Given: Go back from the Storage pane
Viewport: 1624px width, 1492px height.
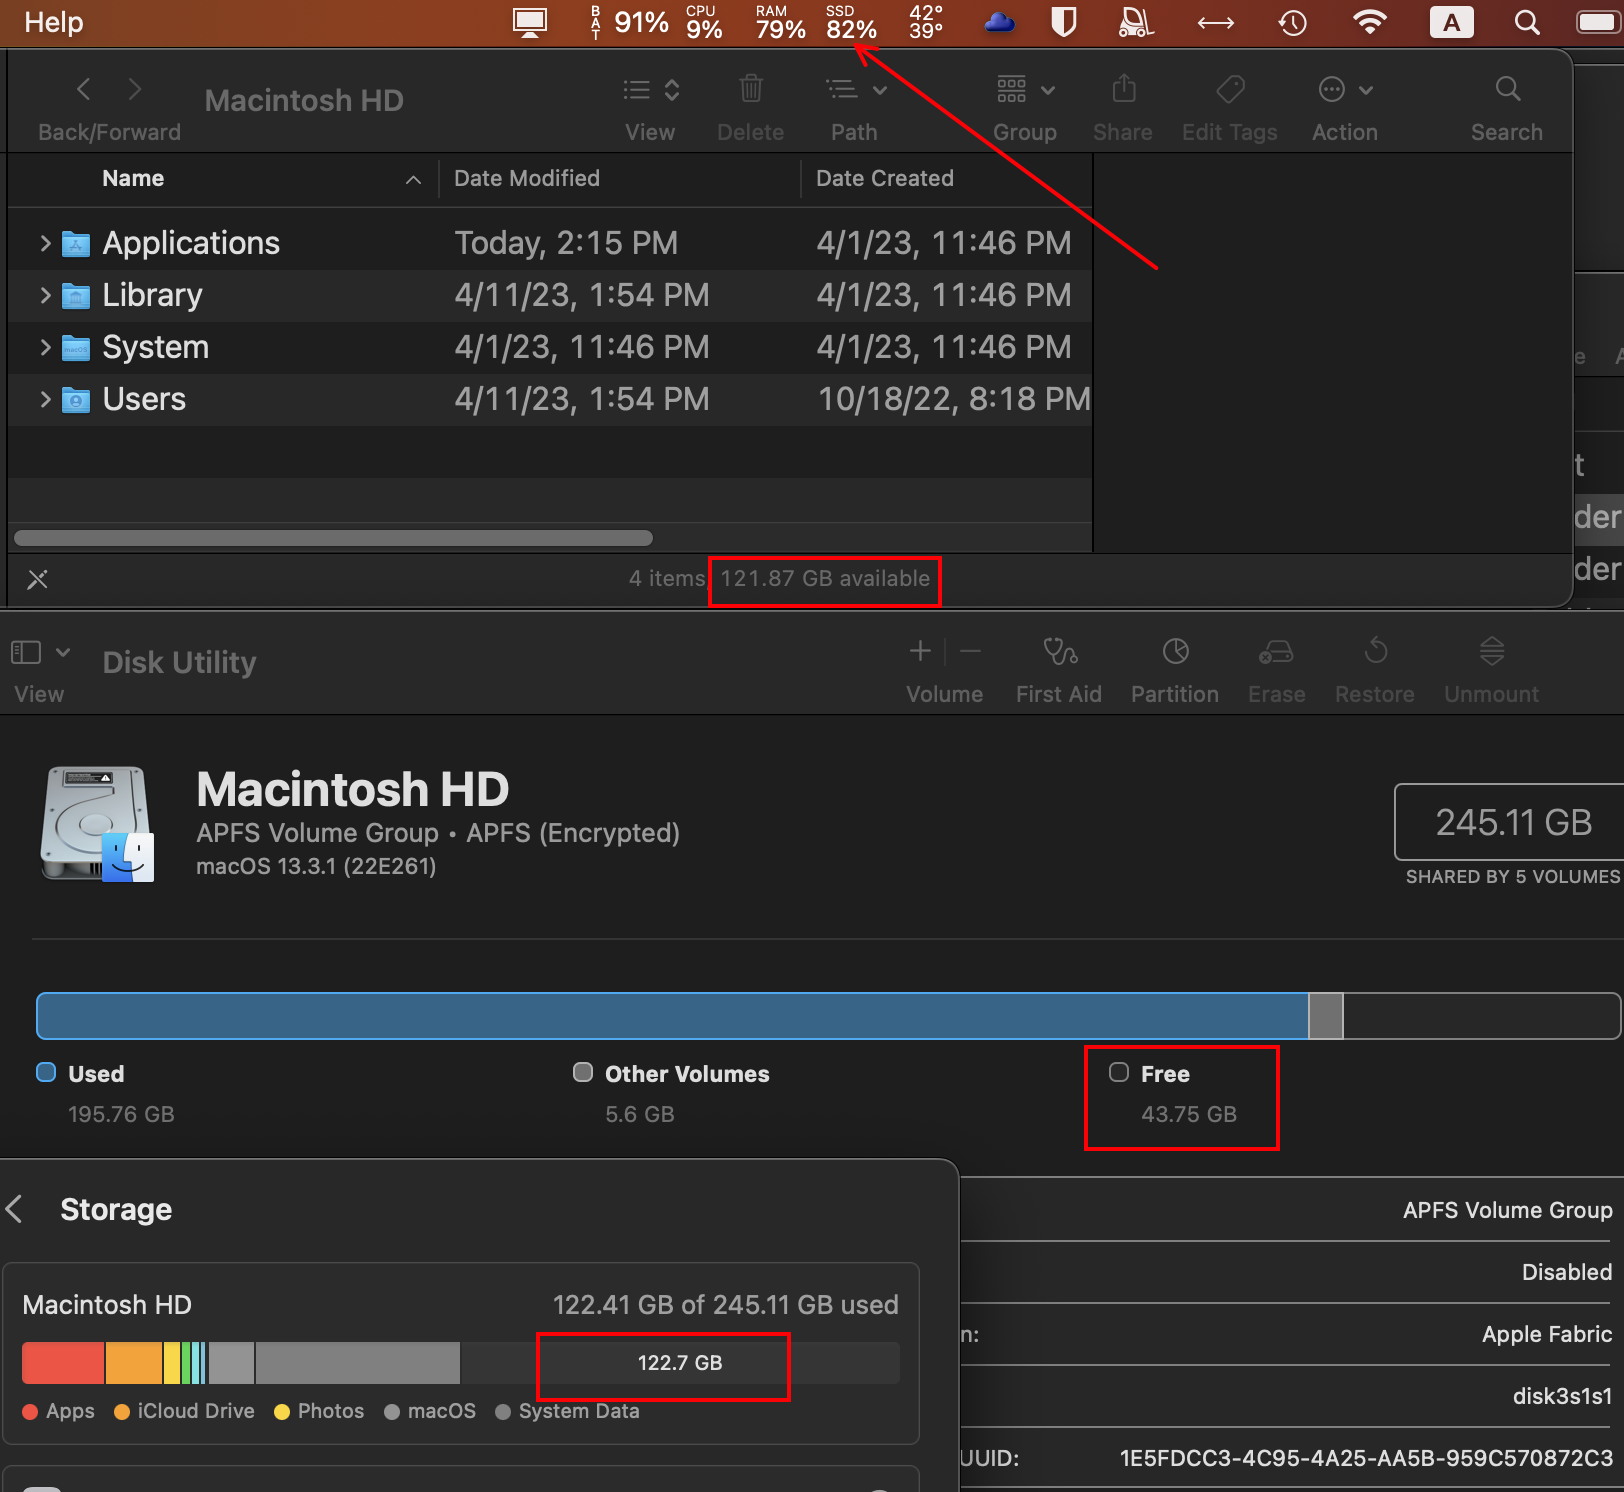Looking at the screenshot, I should click(15, 1209).
